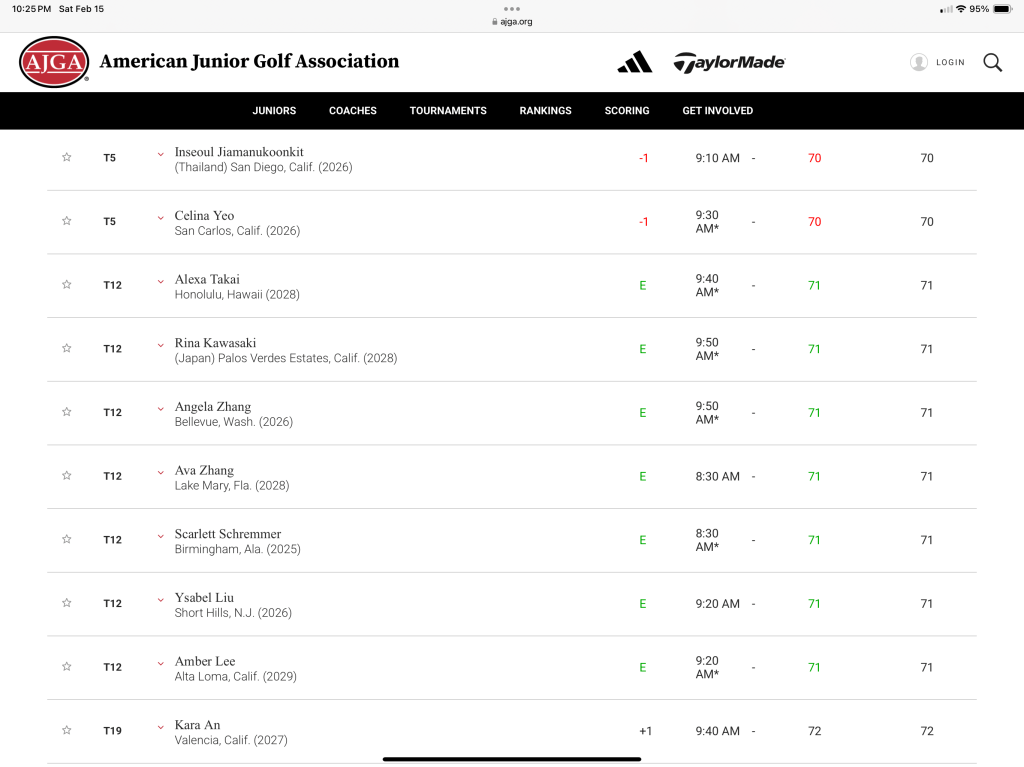Open the Rankings menu
This screenshot has width=1024, height=767.
tap(545, 111)
